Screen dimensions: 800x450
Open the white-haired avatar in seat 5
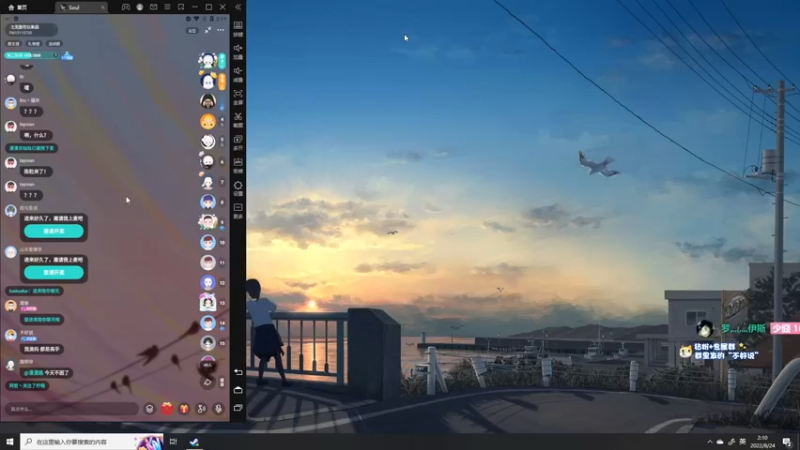208,141
